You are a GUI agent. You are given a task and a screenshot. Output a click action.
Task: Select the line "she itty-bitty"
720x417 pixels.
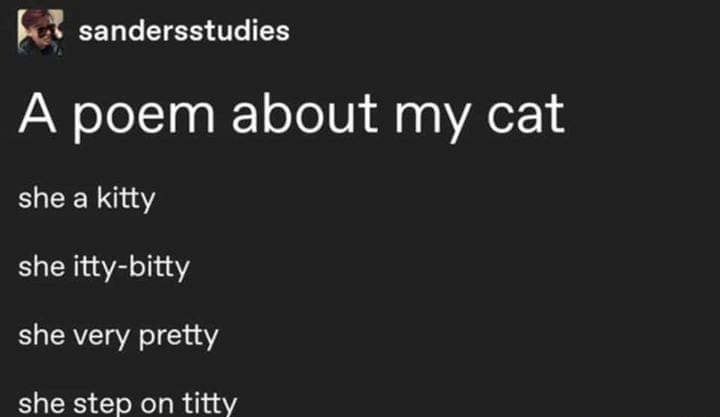point(104,267)
